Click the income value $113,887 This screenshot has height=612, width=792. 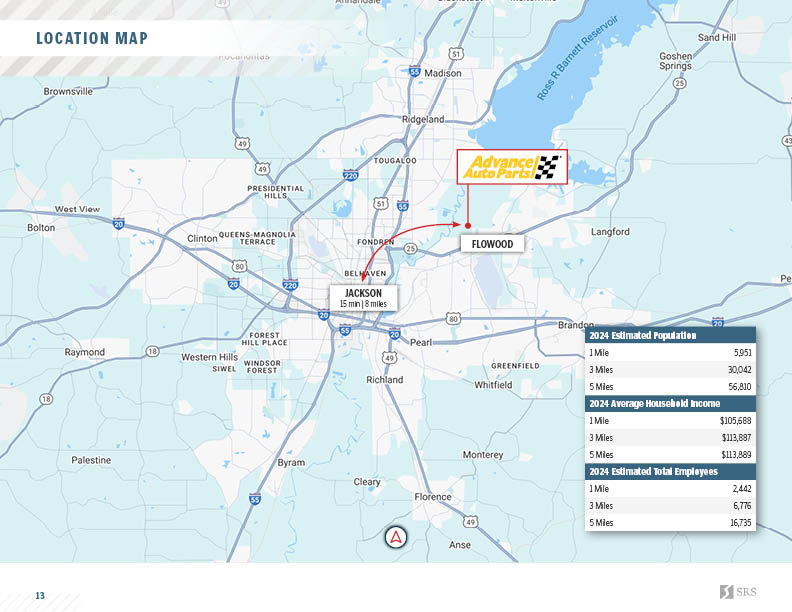(736, 438)
